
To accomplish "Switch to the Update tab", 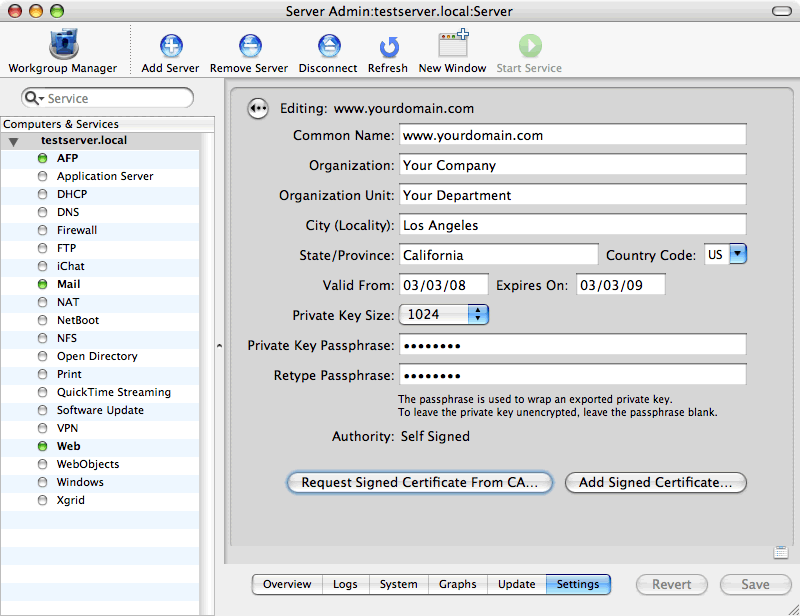I will (x=517, y=584).
